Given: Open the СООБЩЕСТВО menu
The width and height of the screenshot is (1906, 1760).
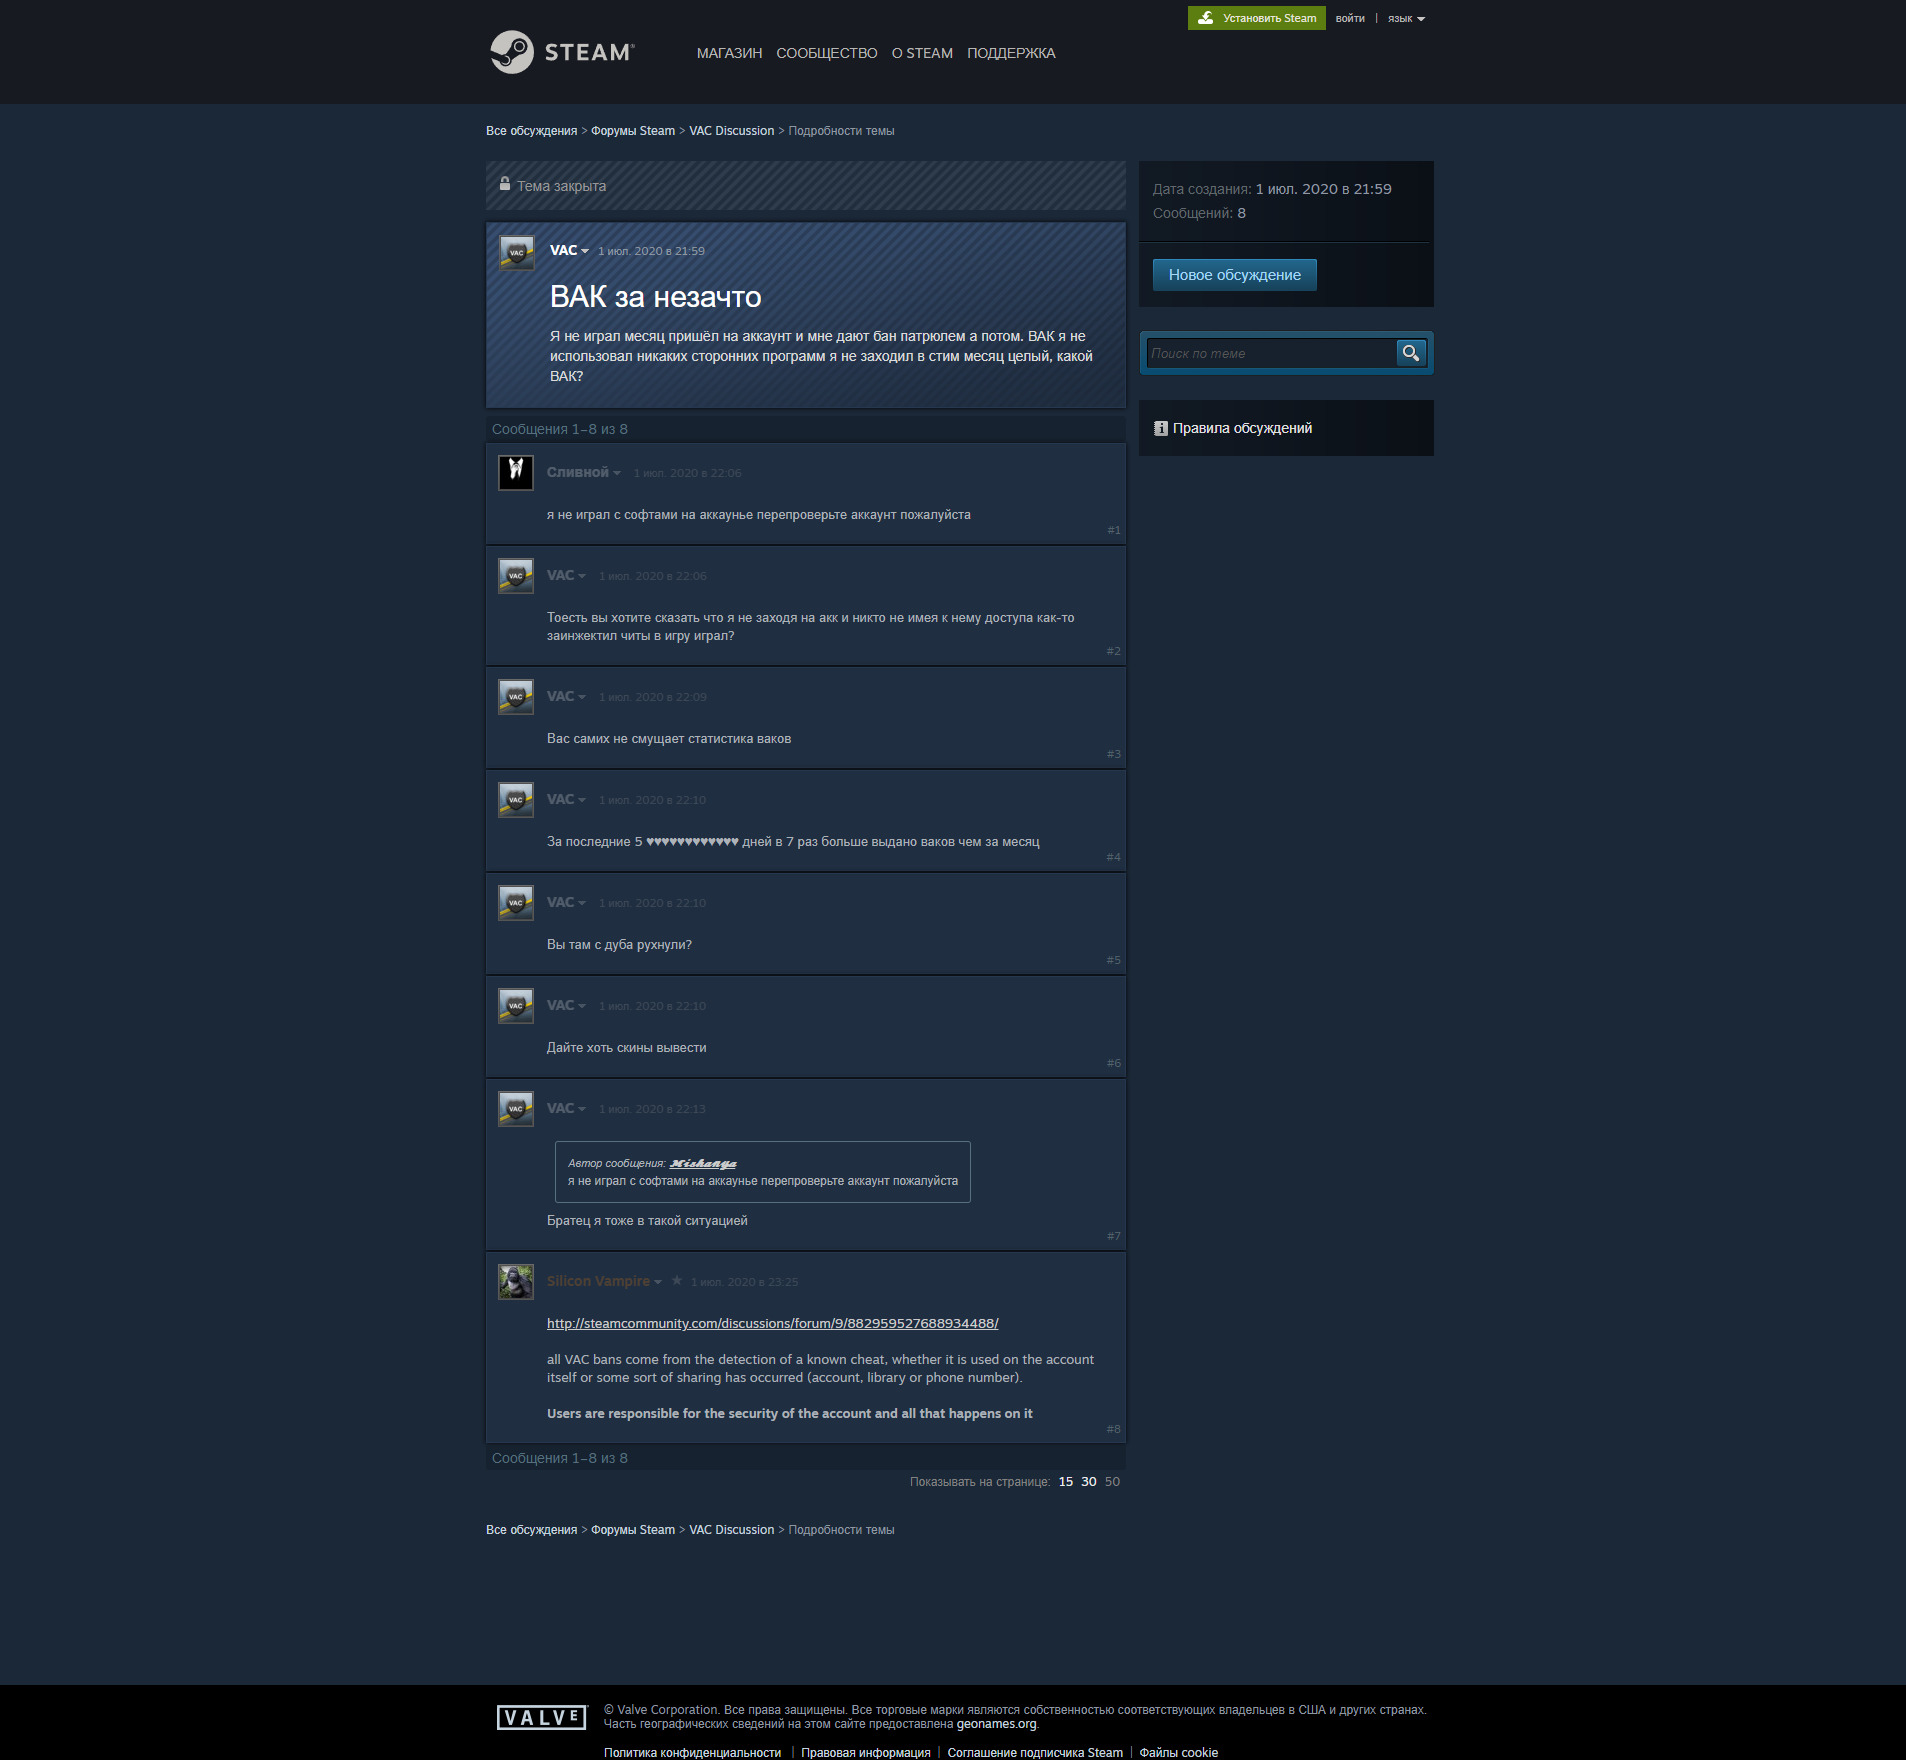Looking at the screenshot, I should pyautogui.click(x=827, y=53).
